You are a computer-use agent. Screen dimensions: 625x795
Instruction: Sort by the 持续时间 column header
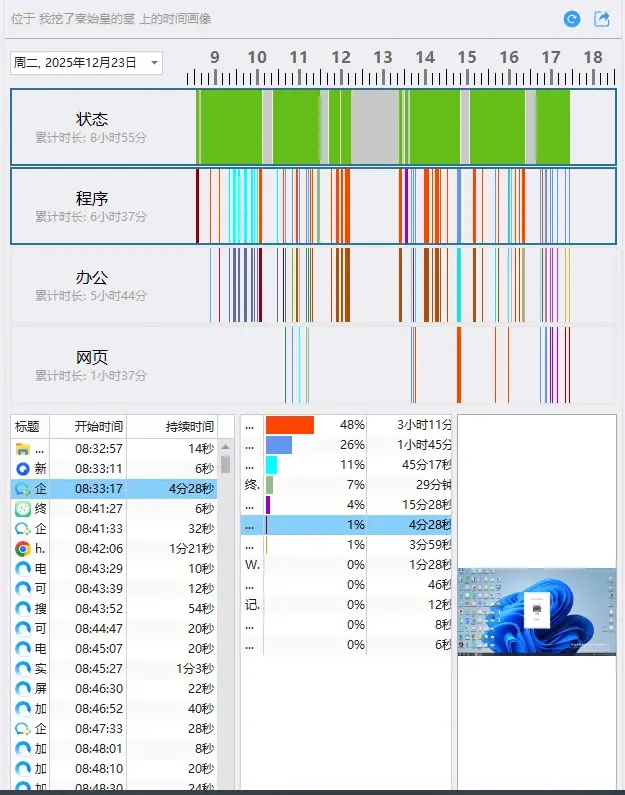tap(172, 426)
